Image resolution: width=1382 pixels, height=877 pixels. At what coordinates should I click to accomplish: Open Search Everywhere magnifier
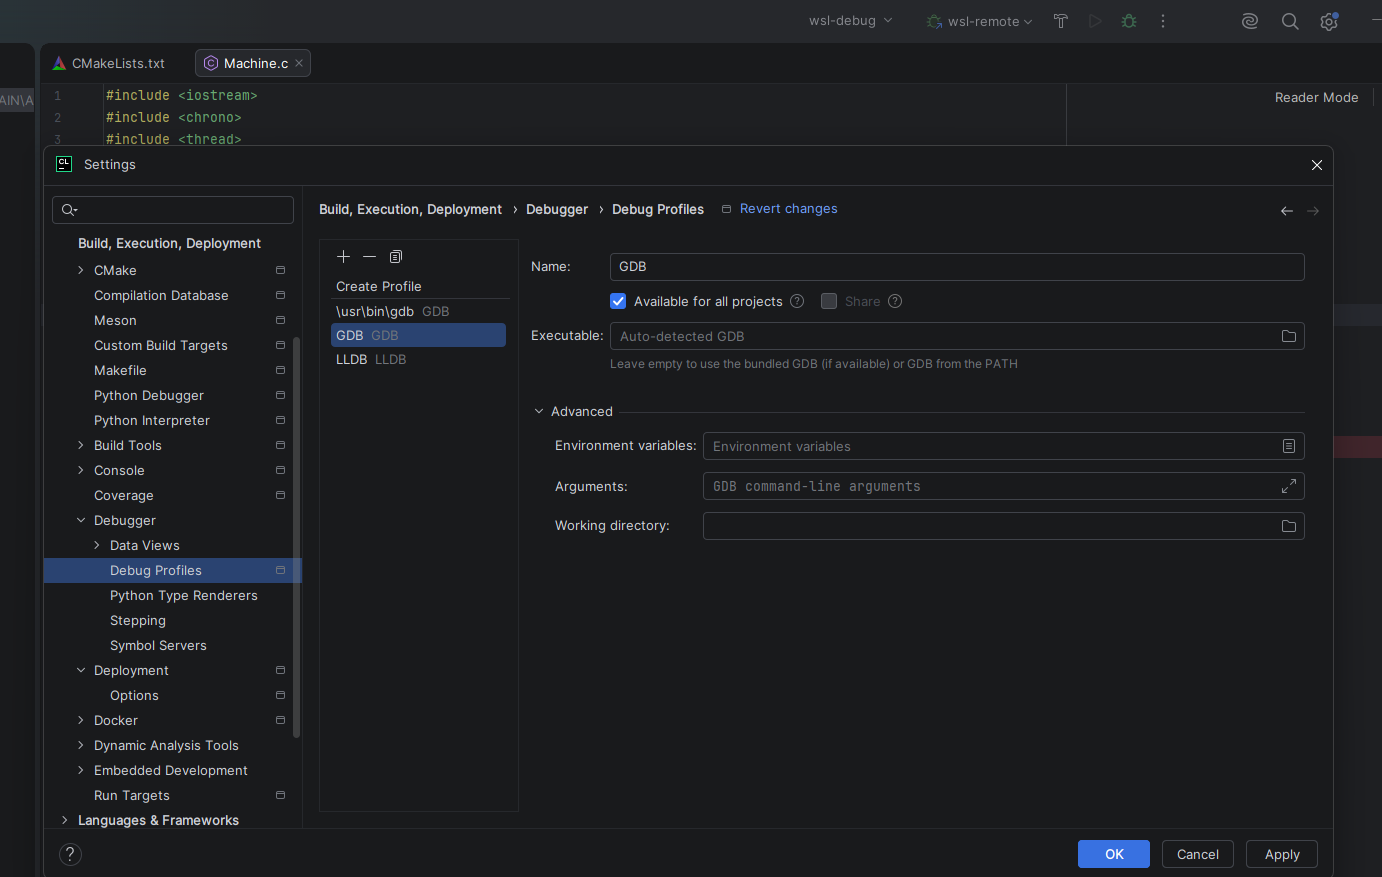click(x=1290, y=21)
